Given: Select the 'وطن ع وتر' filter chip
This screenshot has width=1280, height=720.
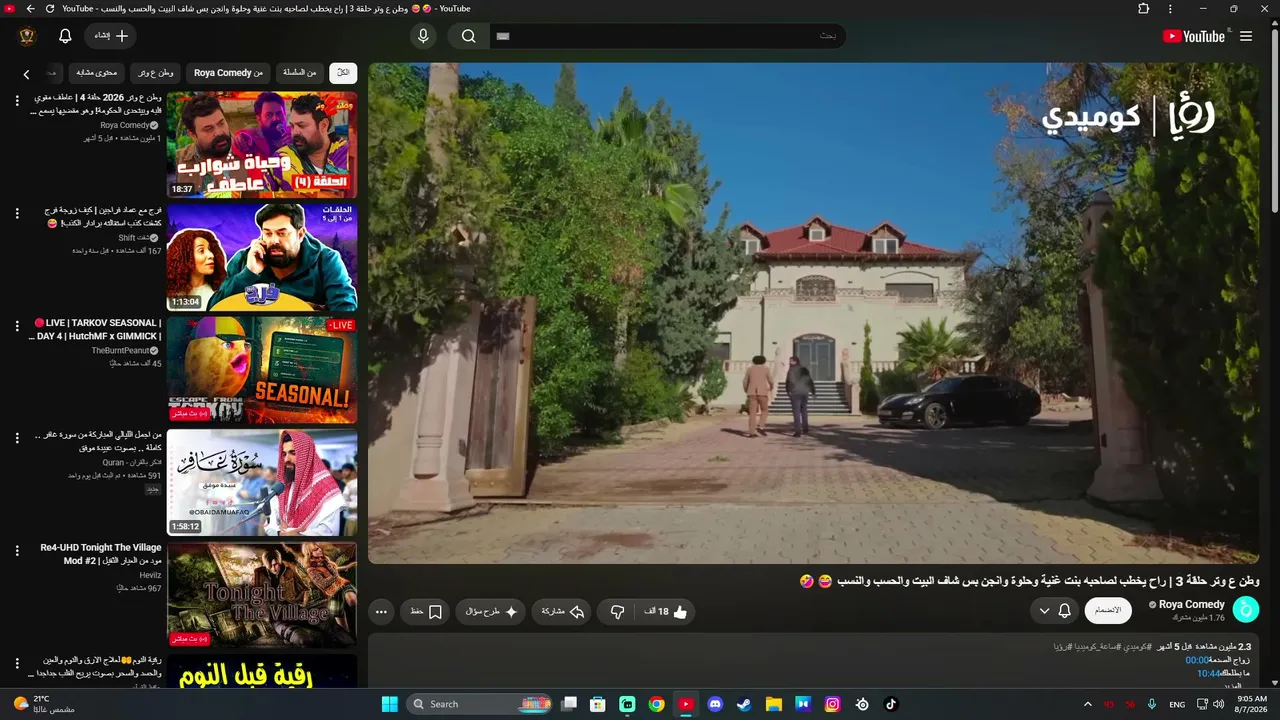Looking at the screenshot, I should pos(156,72).
